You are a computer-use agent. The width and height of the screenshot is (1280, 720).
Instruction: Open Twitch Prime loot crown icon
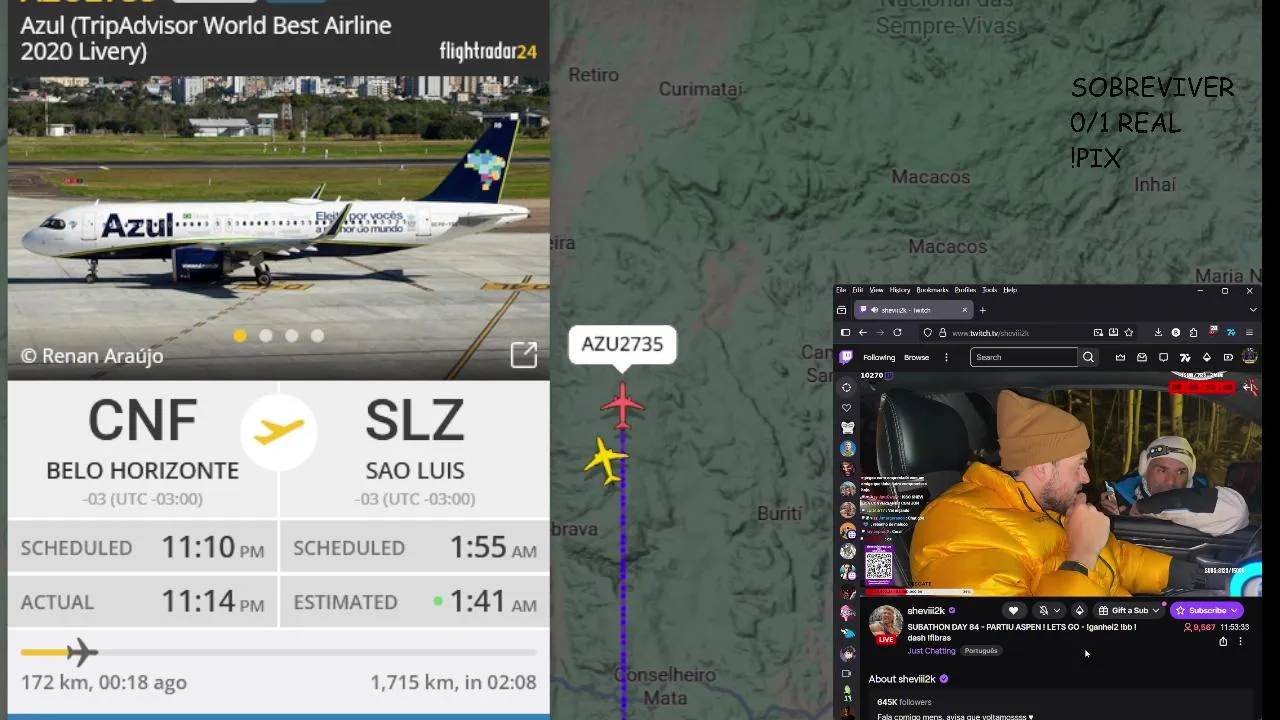[1120, 357]
